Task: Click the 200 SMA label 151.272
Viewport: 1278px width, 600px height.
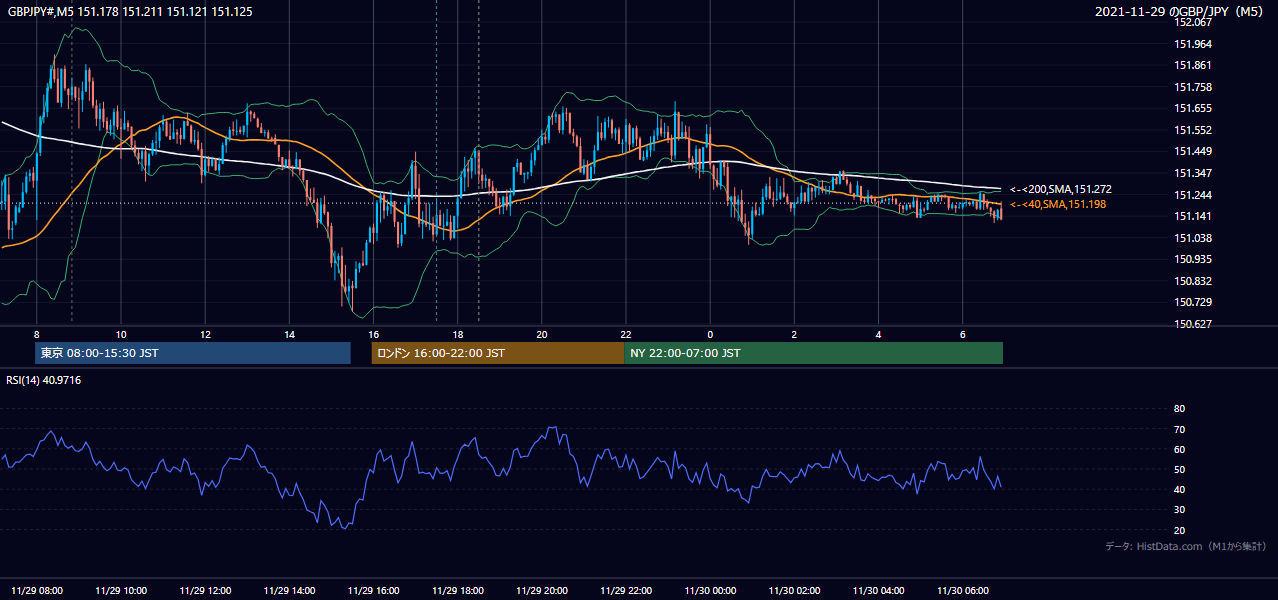Action: tap(1060, 189)
